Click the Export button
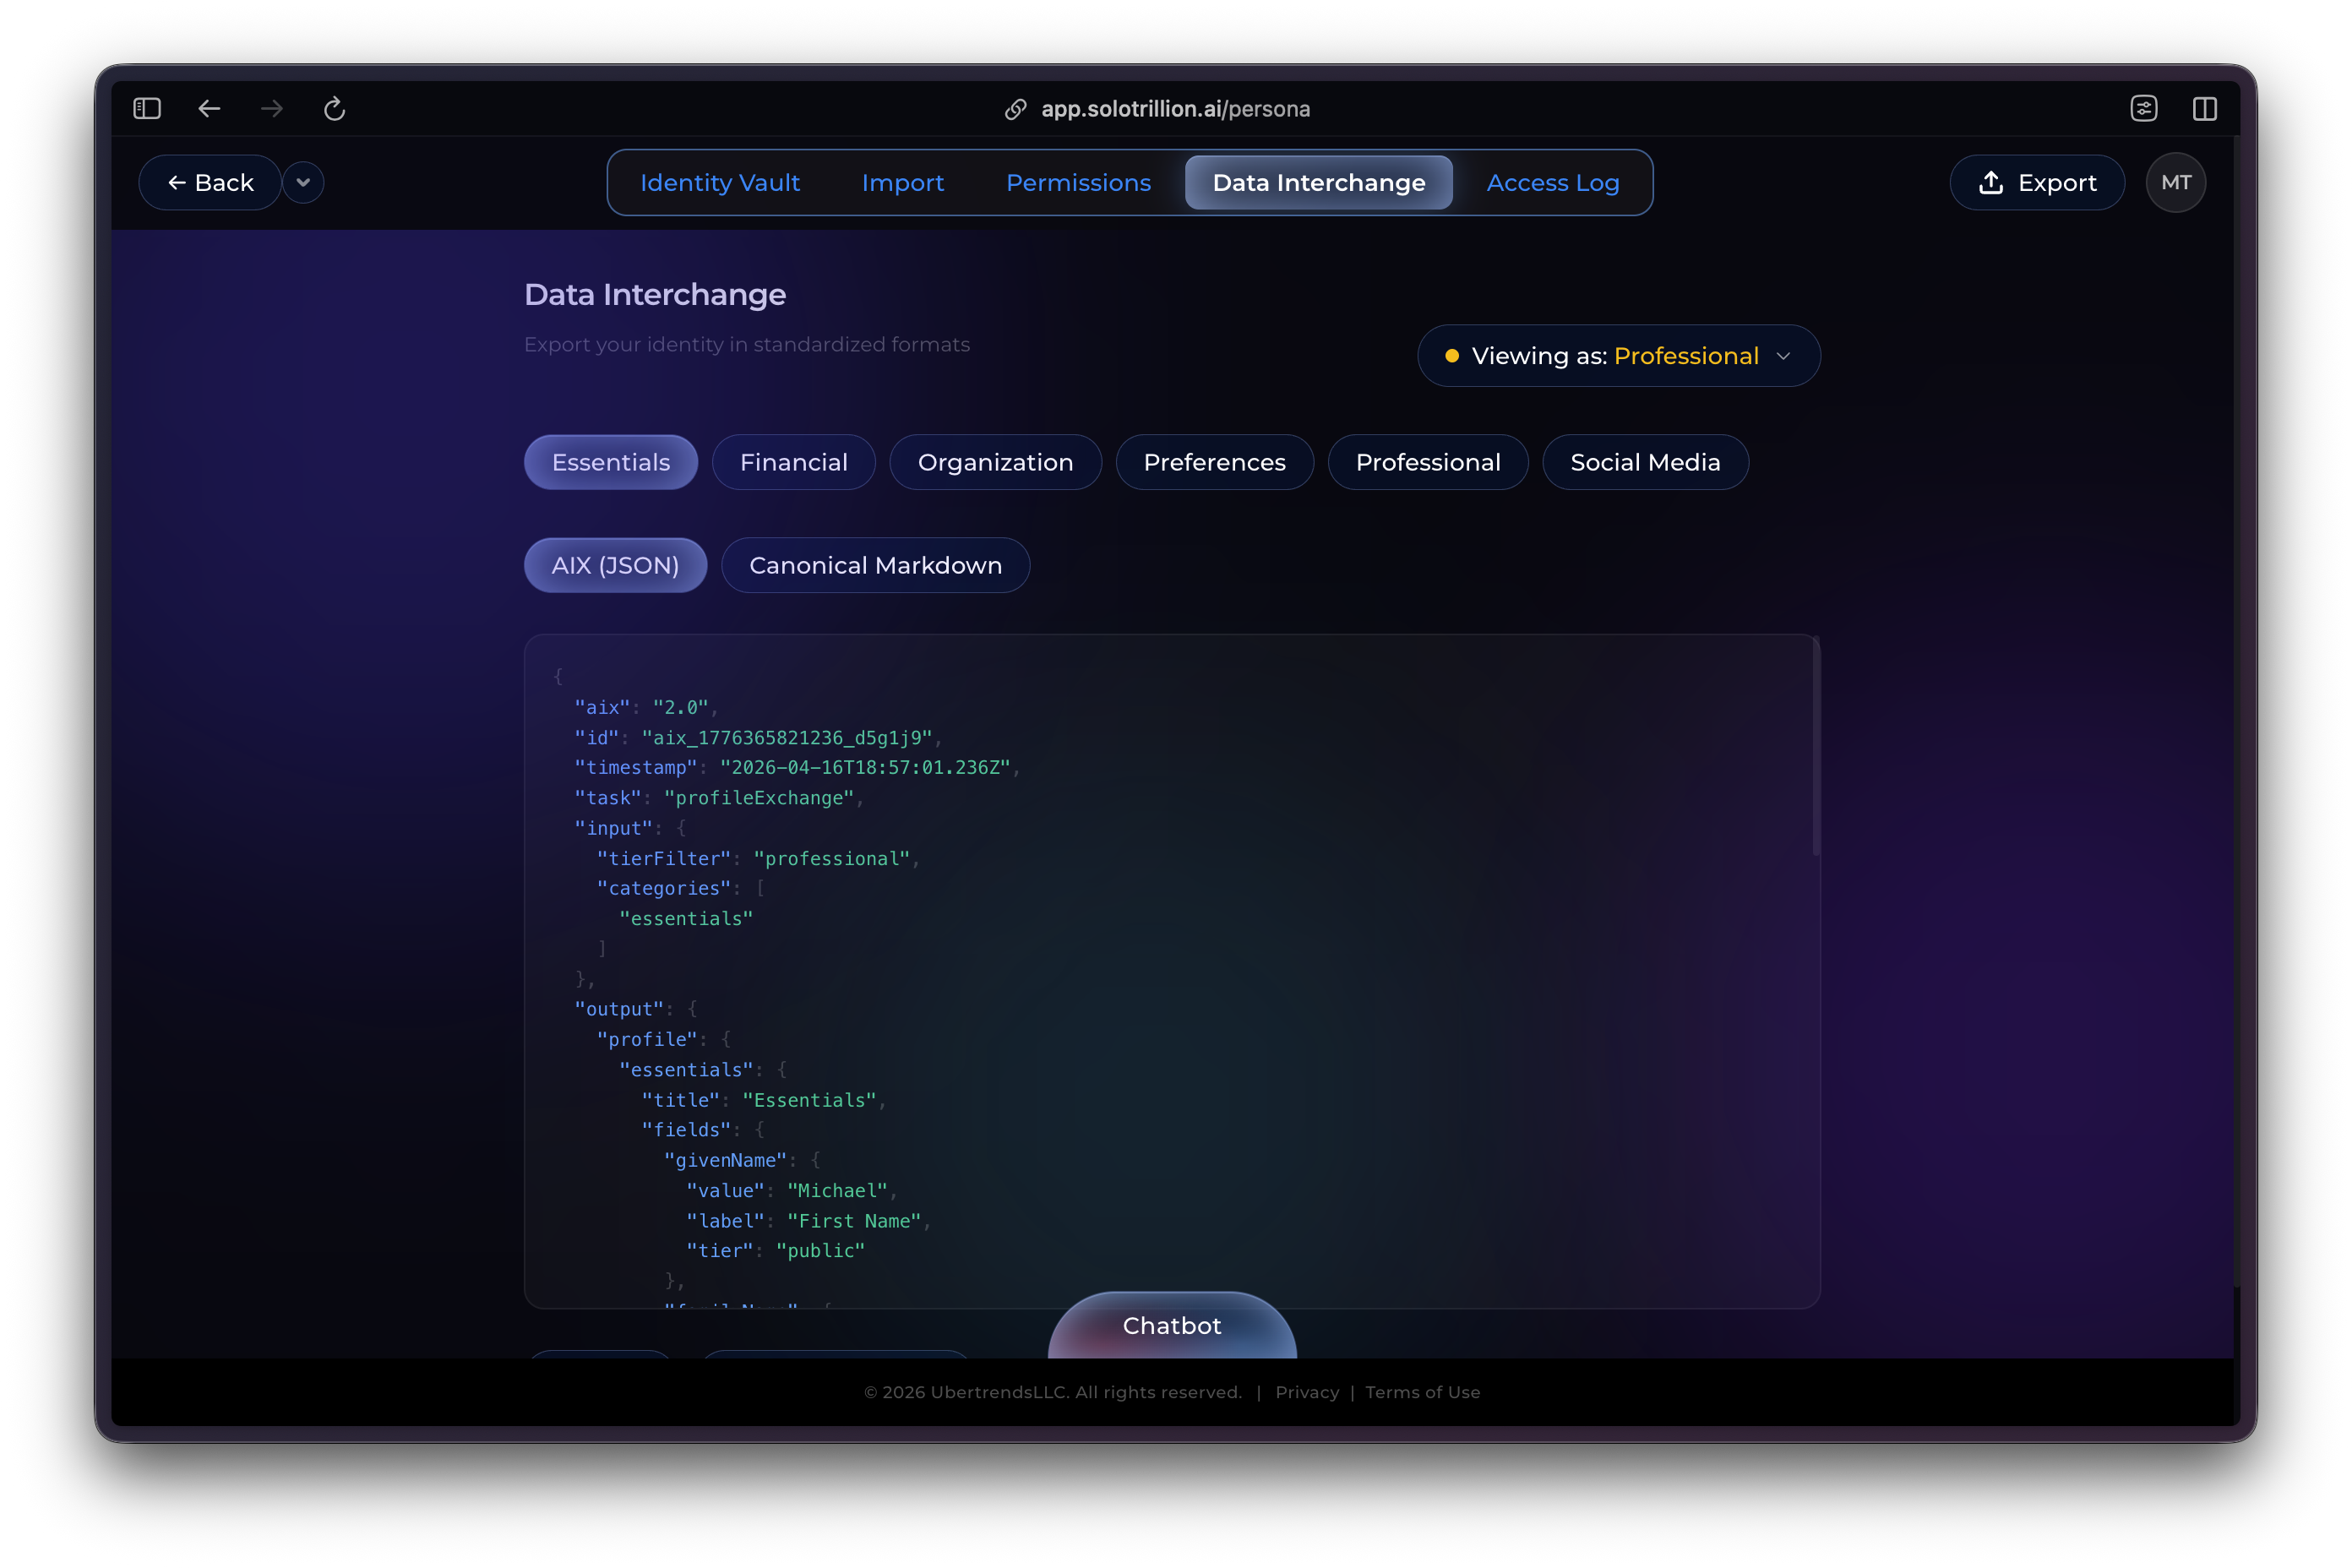 (2037, 182)
